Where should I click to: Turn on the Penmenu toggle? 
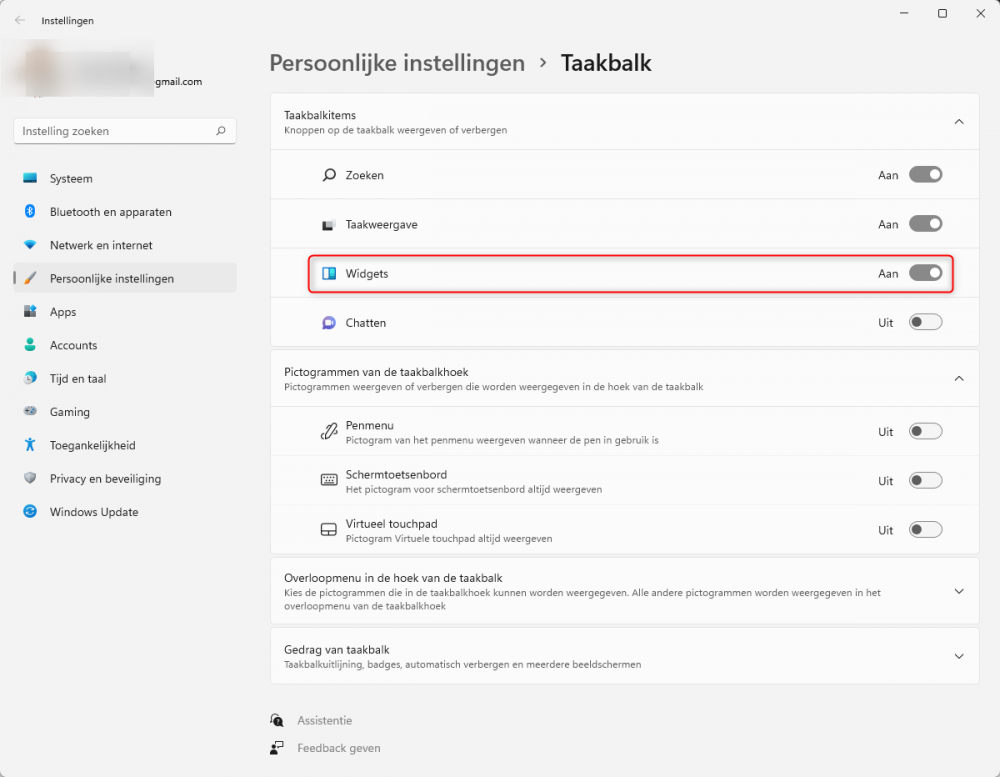click(925, 431)
